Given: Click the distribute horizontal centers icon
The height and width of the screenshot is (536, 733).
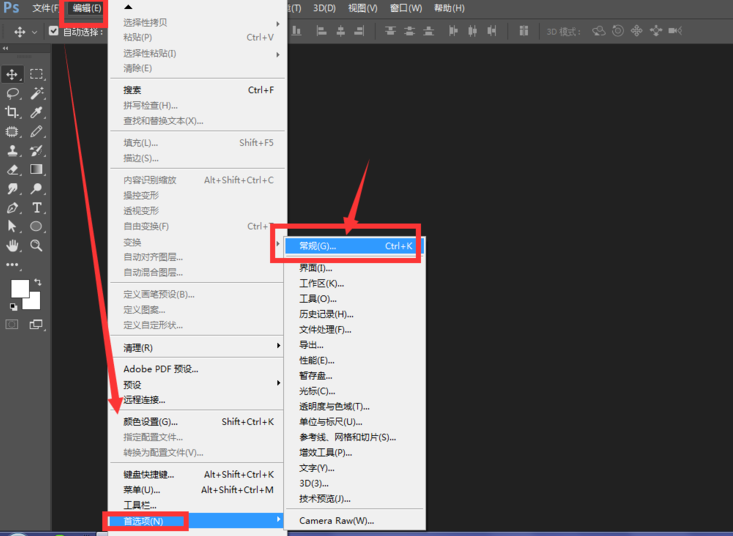Looking at the screenshot, I should coord(473,31).
